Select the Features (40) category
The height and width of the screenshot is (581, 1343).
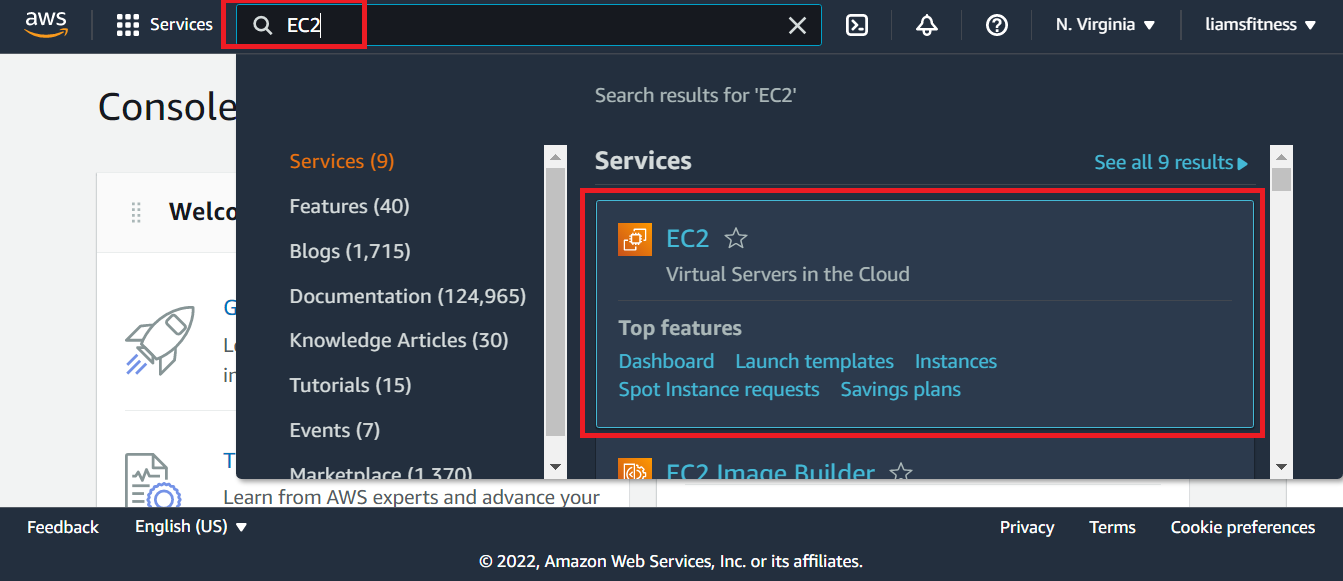[349, 206]
